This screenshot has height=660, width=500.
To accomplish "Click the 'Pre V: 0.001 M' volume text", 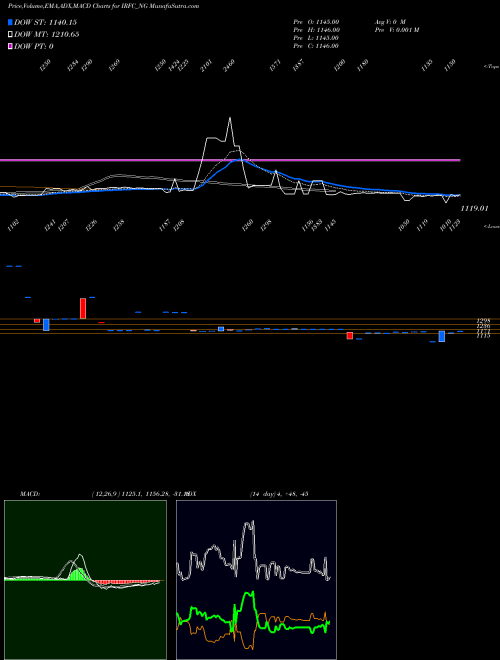I will (397, 30).
